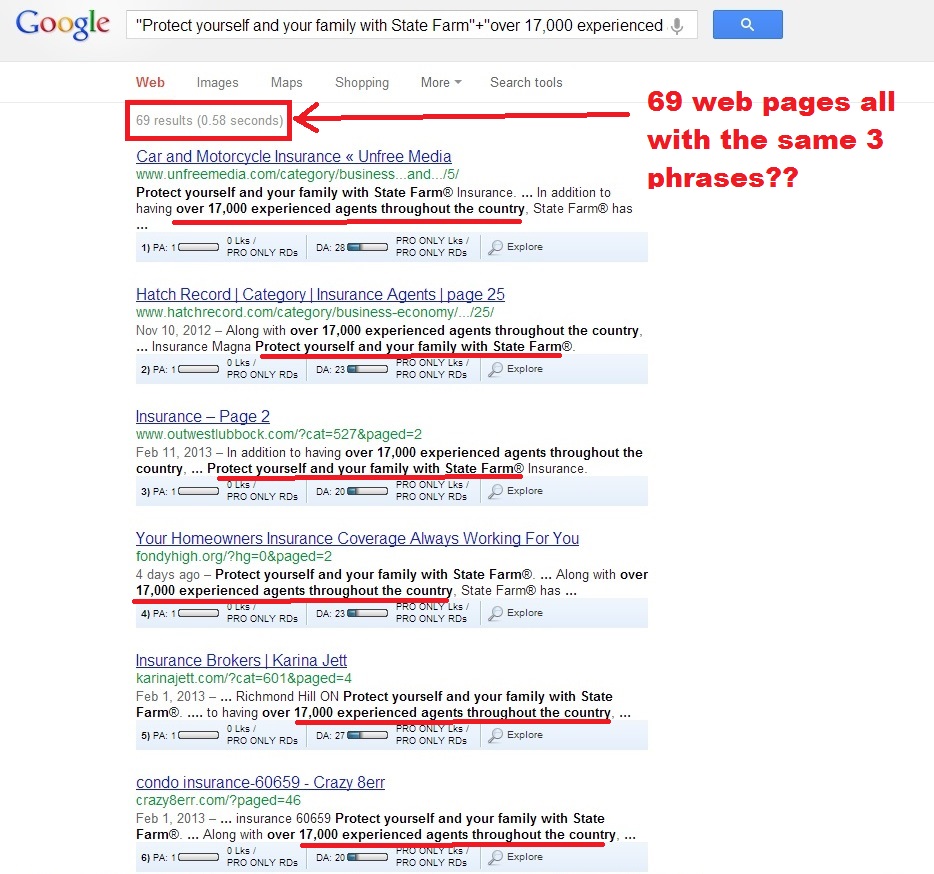Click the www.unfreemedia.com URL text

point(297,174)
